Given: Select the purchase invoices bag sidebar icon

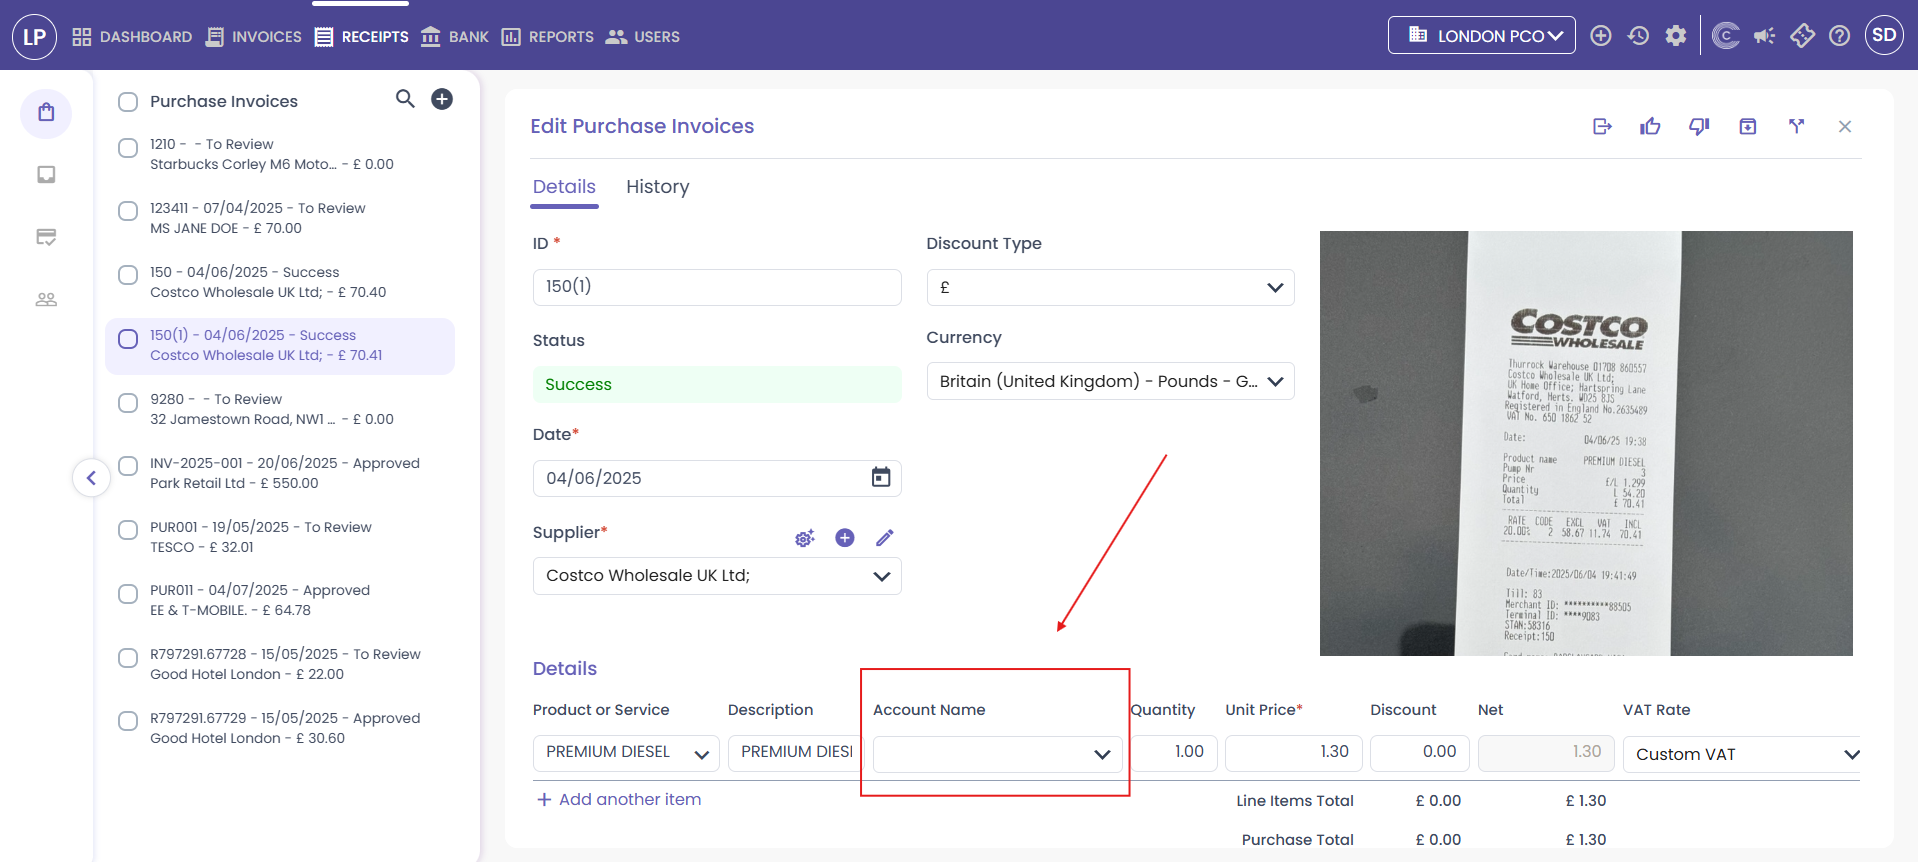Looking at the screenshot, I should [x=46, y=113].
